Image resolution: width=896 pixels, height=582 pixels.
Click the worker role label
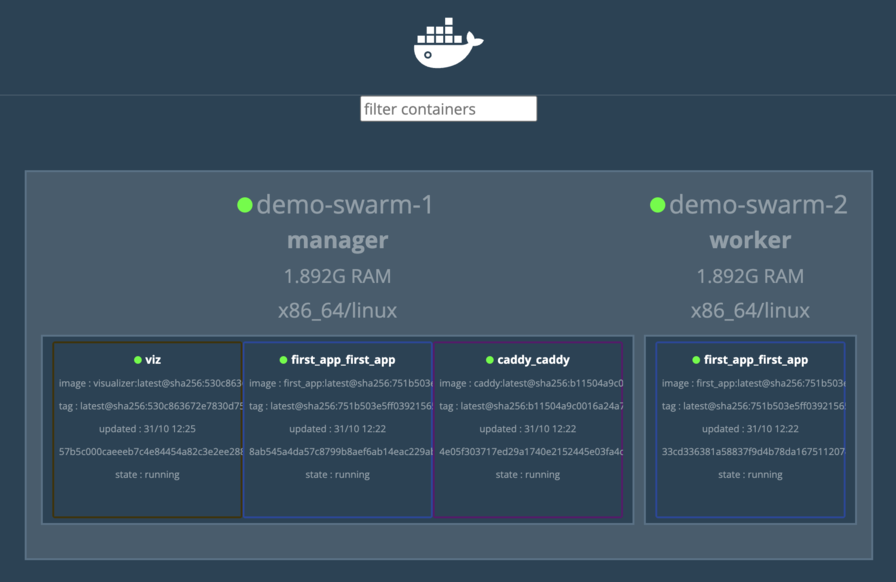[750, 241]
